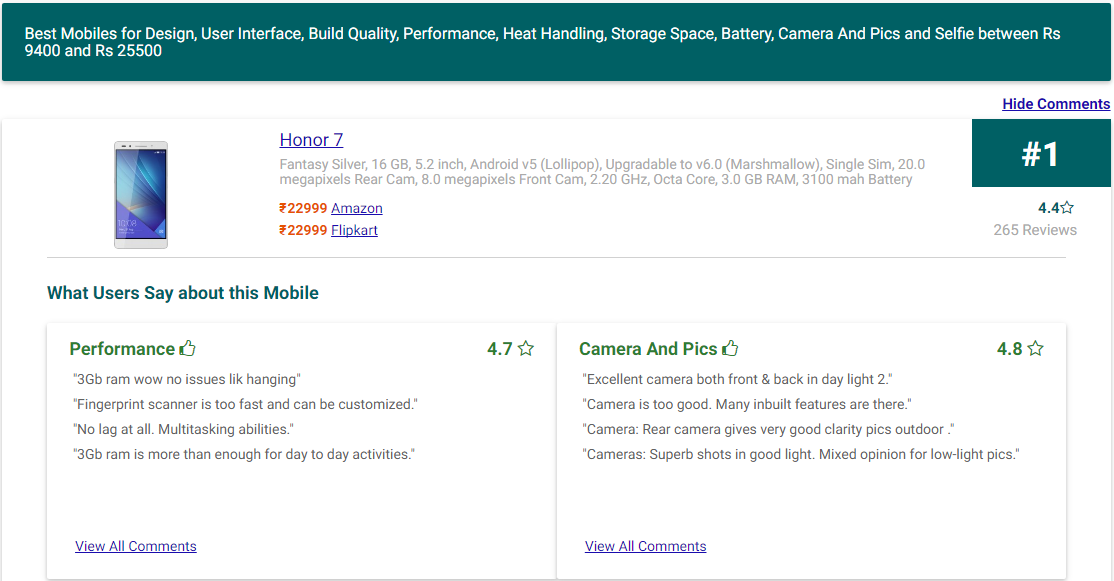Click the star icon next to 4.4 overall rating
The width and height of the screenshot is (1114, 581).
tap(1067, 208)
